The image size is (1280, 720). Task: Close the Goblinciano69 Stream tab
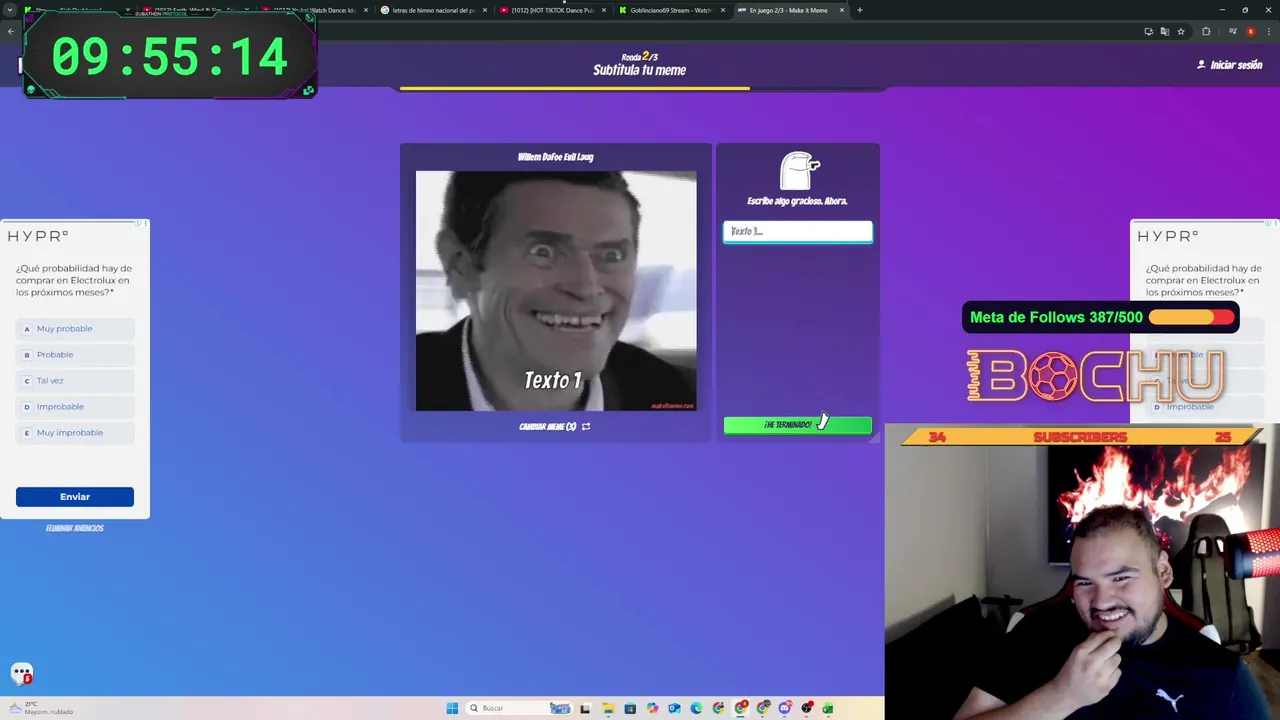click(723, 10)
